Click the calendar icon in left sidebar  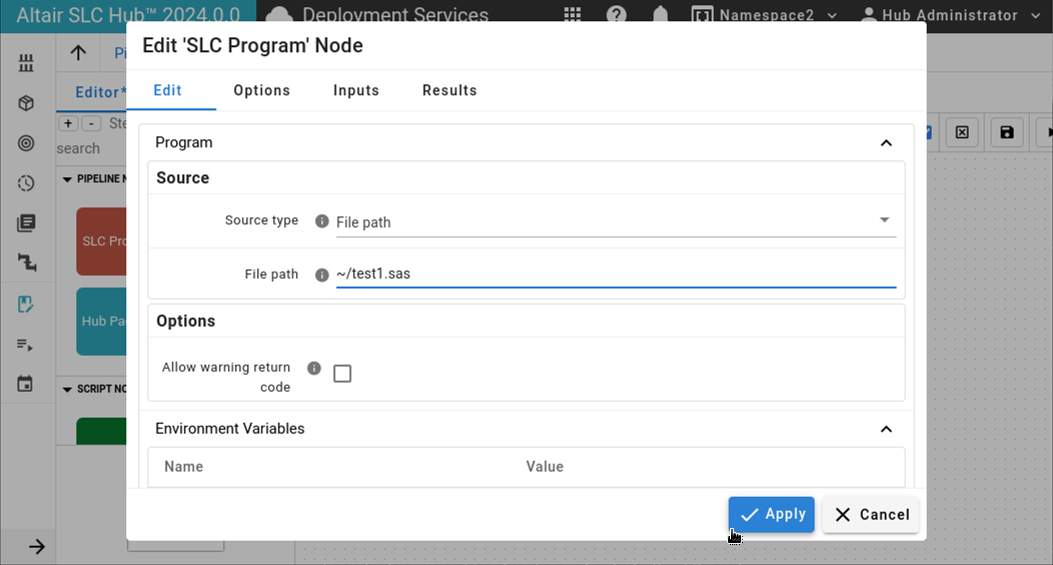[x=25, y=384]
